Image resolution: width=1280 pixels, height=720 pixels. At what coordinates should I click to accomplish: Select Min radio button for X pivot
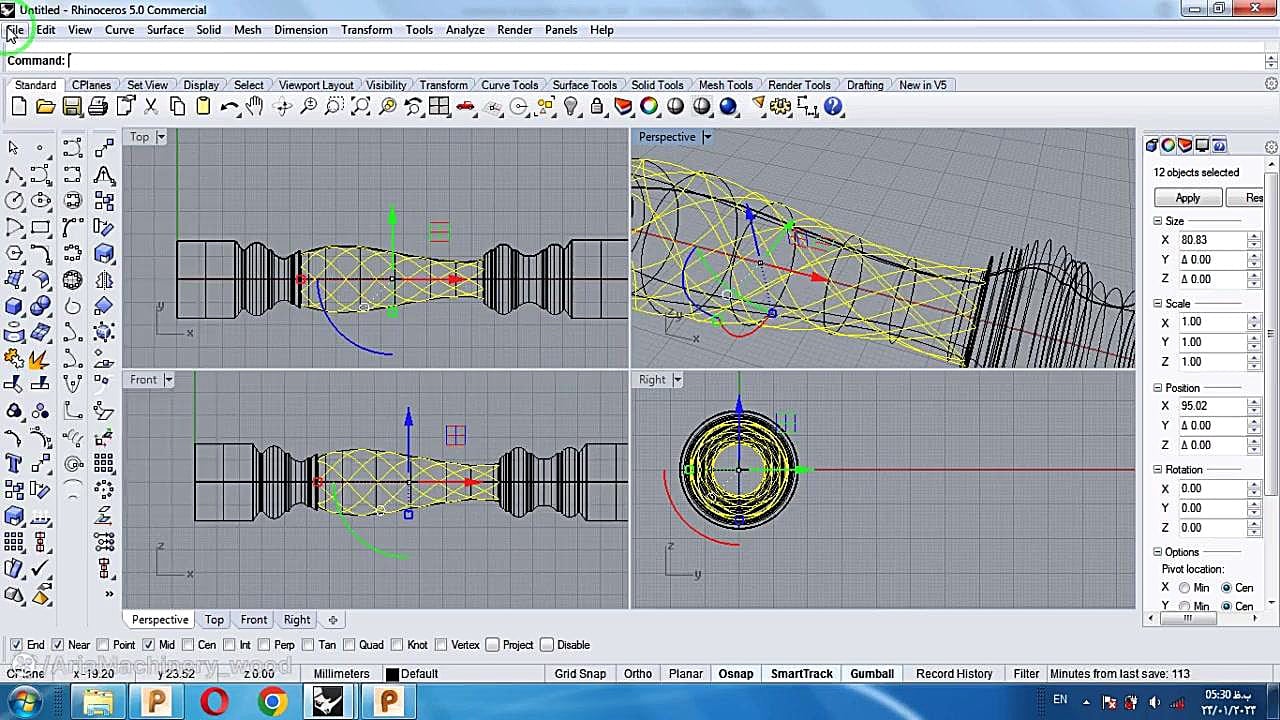pyautogui.click(x=1184, y=588)
